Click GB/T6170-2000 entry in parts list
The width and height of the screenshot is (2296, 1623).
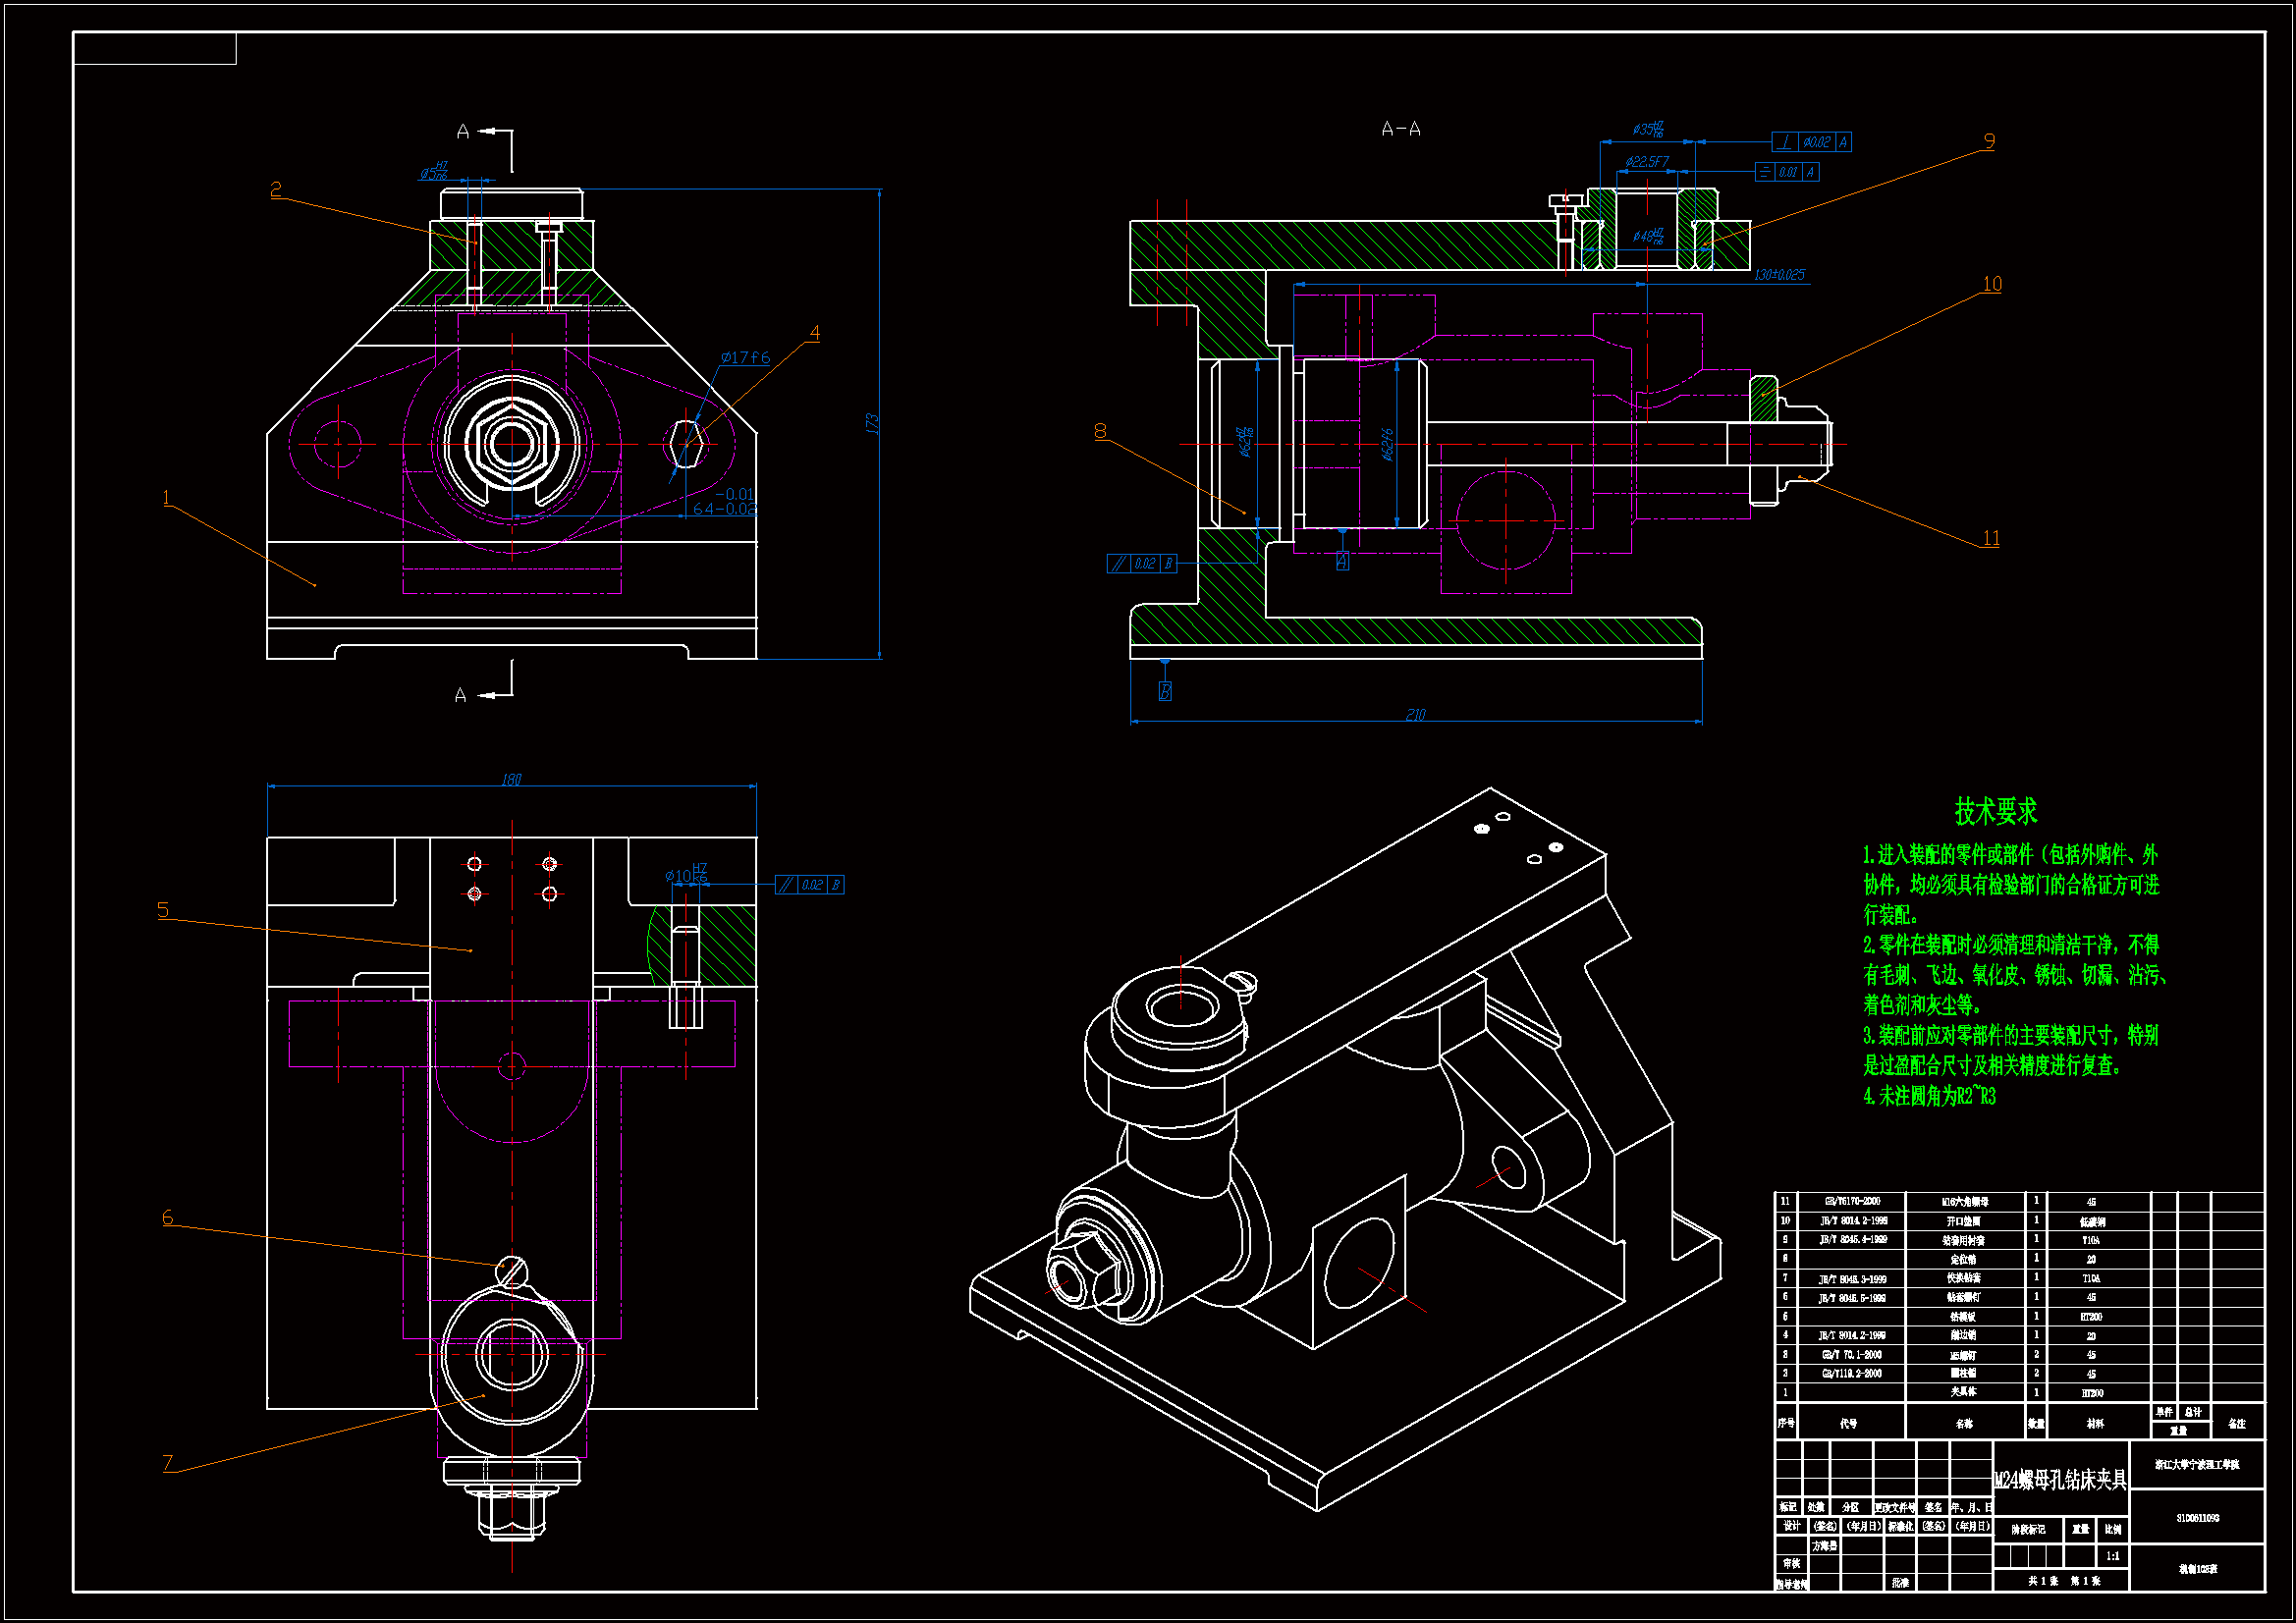click(x=1852, y=1201)
